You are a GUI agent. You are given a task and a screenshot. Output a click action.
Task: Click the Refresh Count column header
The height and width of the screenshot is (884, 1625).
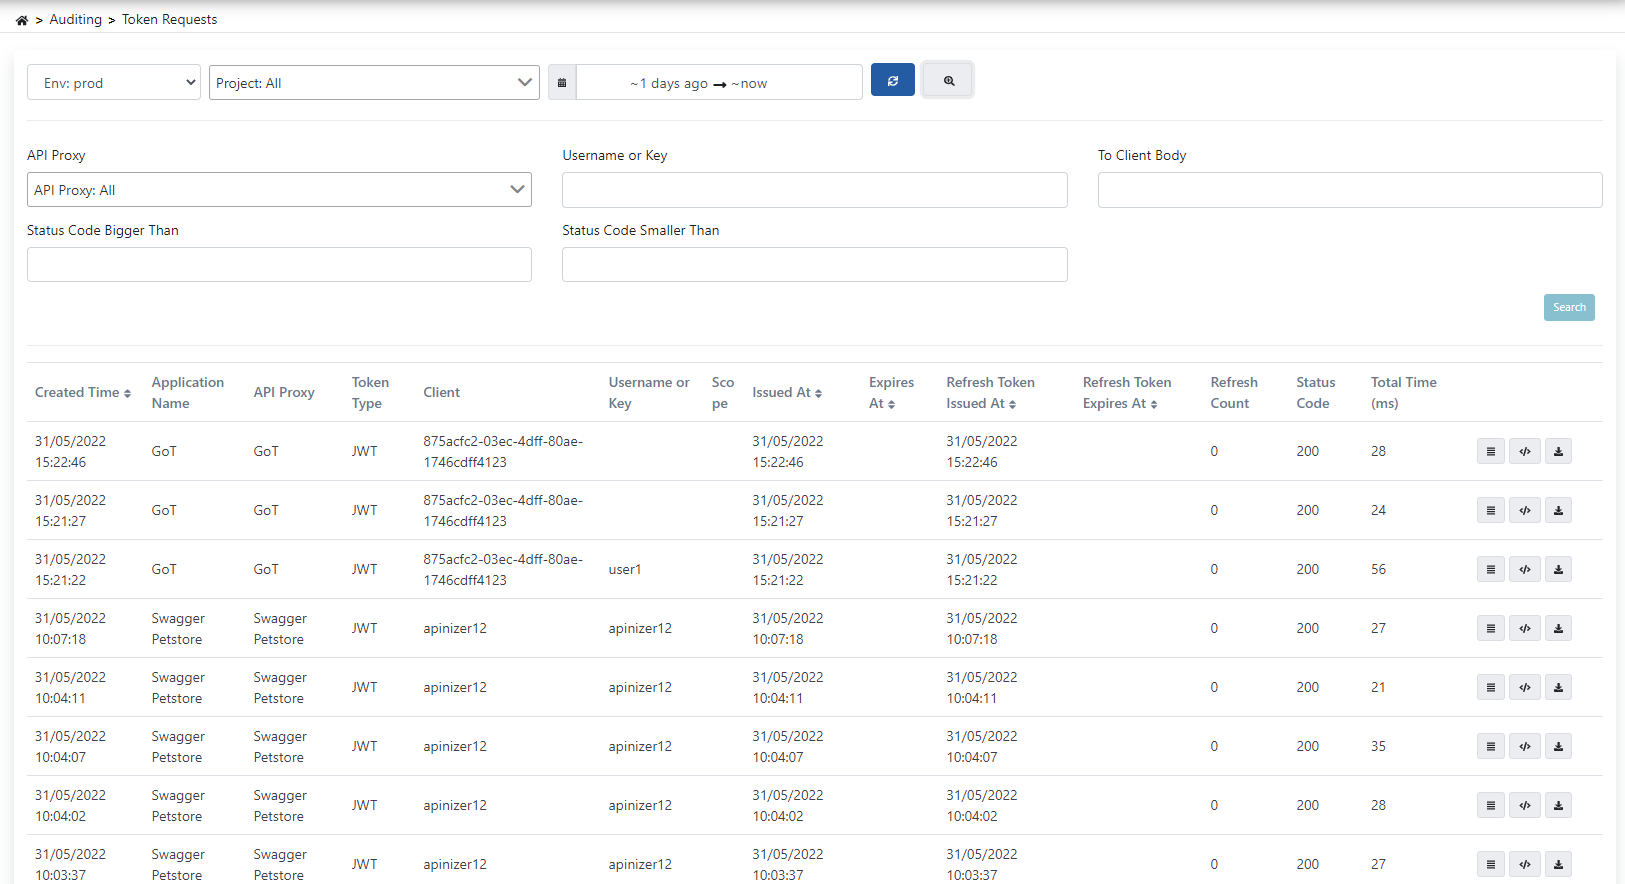click(1234, 393)
